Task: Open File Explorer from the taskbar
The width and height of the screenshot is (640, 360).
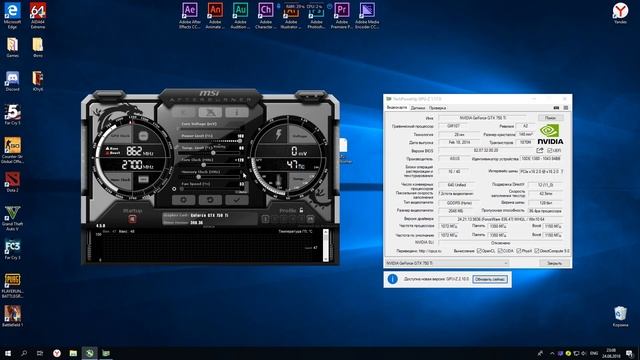Action: [x=73, y=353]
